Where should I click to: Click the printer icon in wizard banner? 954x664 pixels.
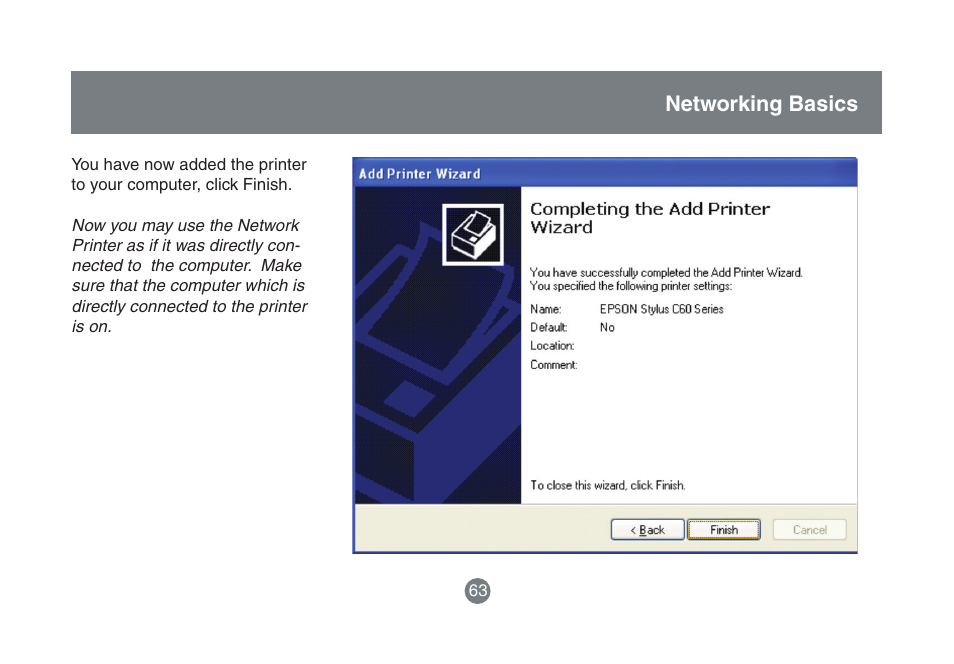tap(473, 234)
